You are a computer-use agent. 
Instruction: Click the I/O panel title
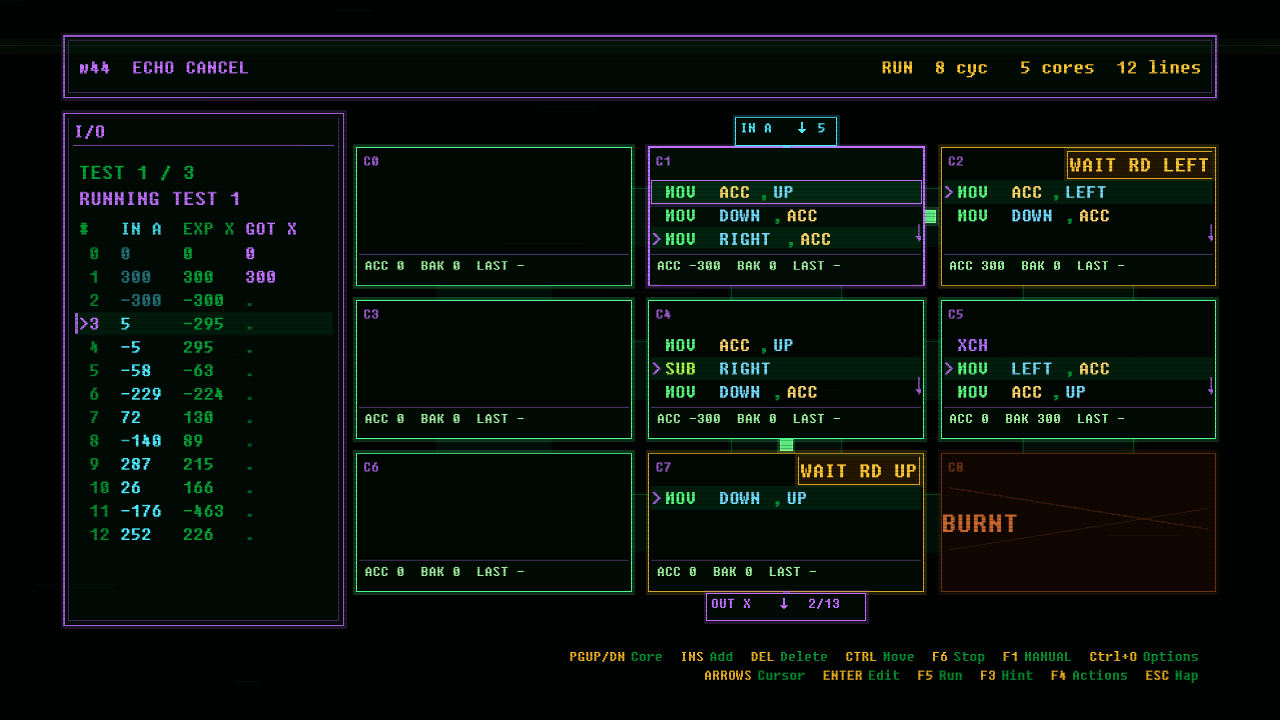point(90,132)
